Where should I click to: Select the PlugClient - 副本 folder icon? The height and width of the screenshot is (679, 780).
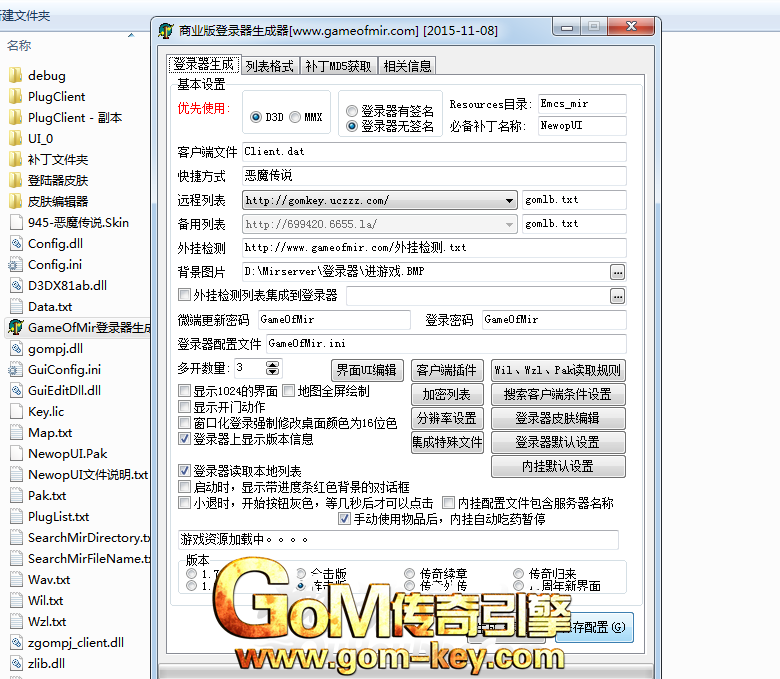click(16, 117)
